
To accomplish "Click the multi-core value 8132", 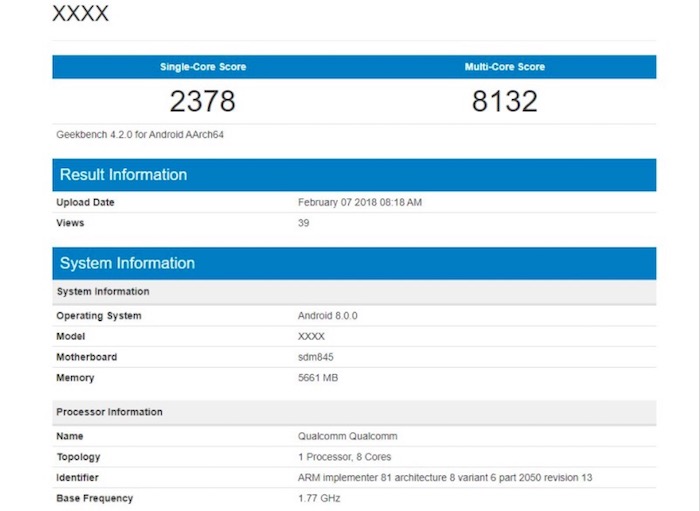I will click(504, 101).
